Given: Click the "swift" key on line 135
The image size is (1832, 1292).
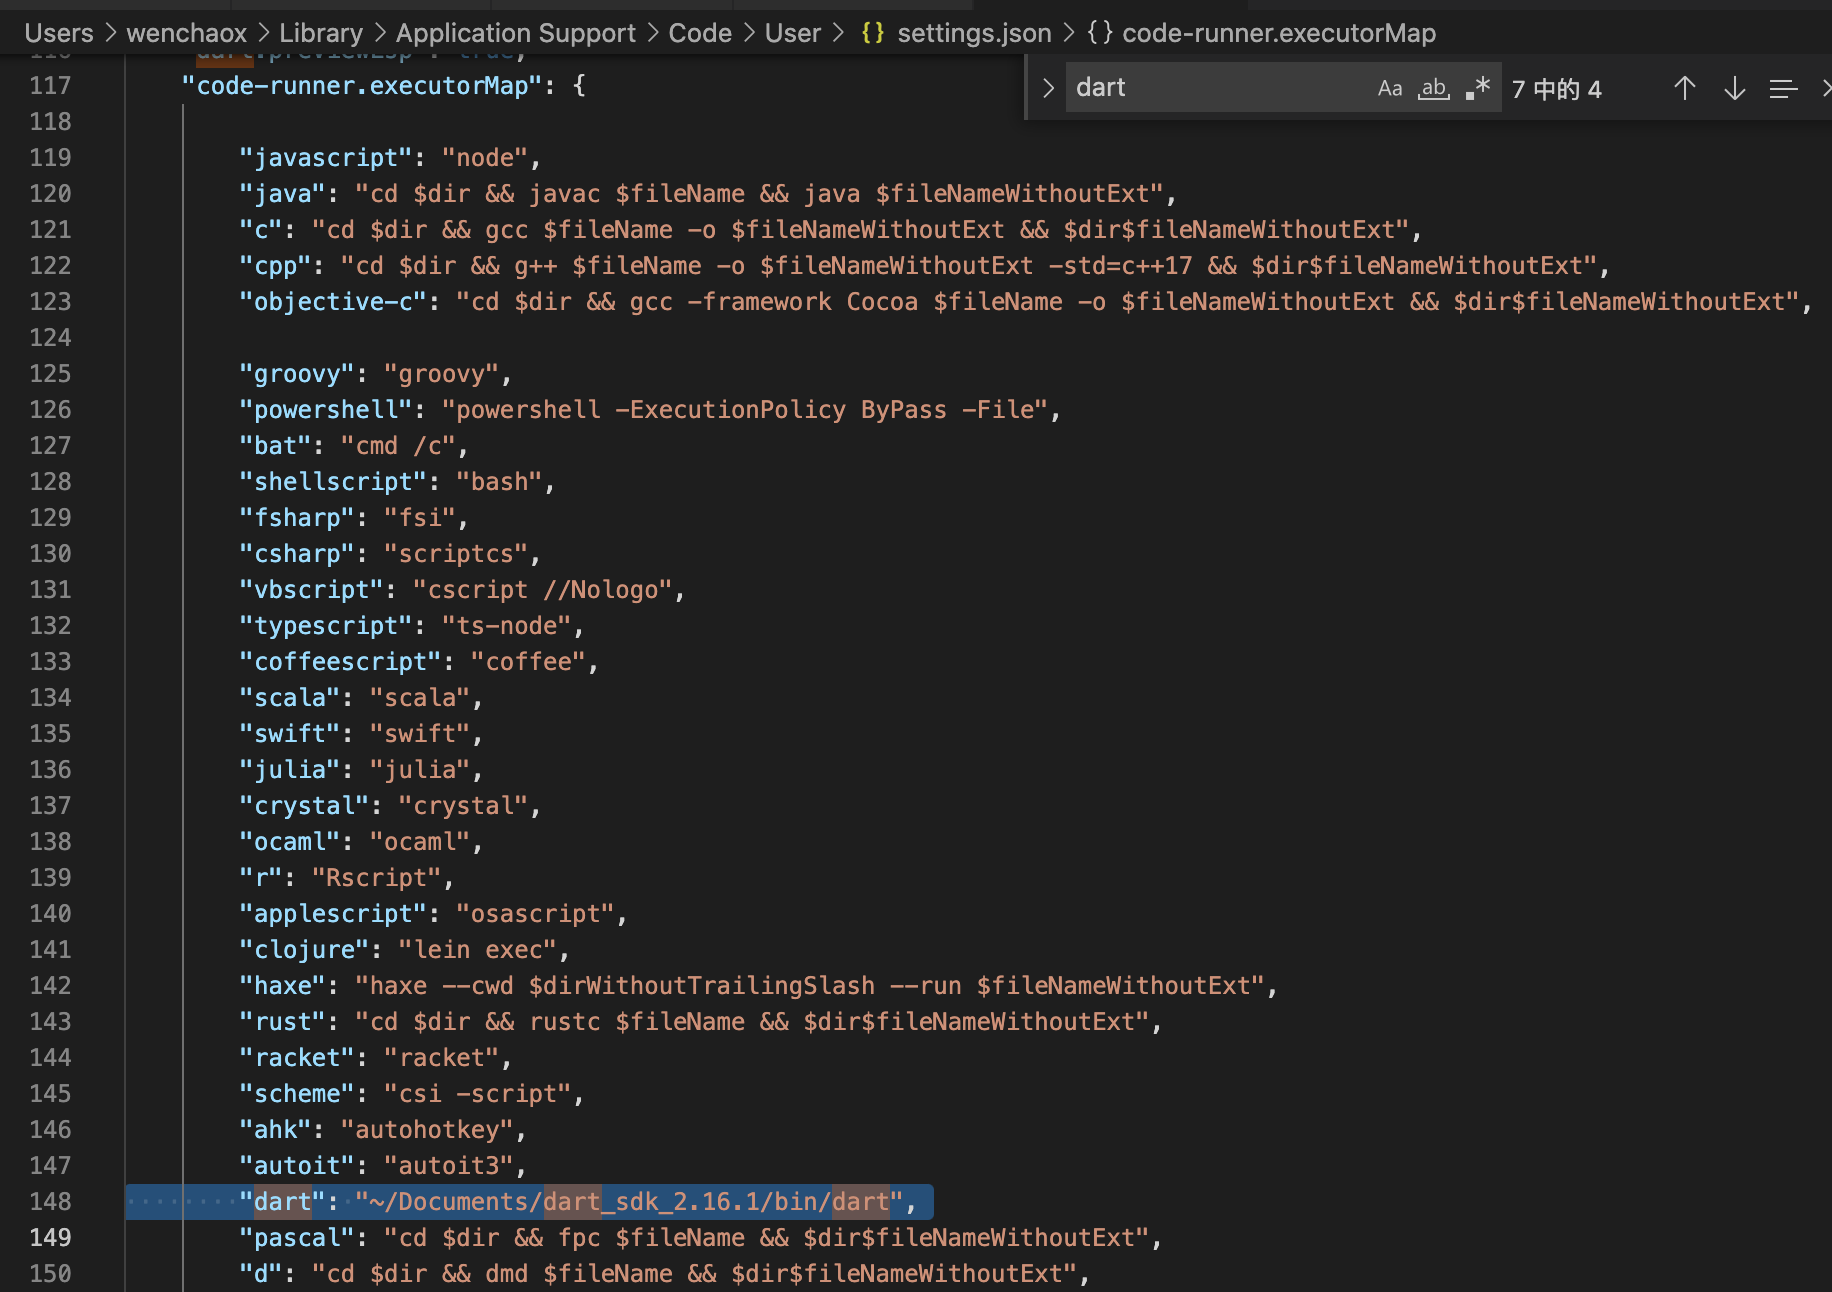Looking at the screenshot, I should pos(290,734).
